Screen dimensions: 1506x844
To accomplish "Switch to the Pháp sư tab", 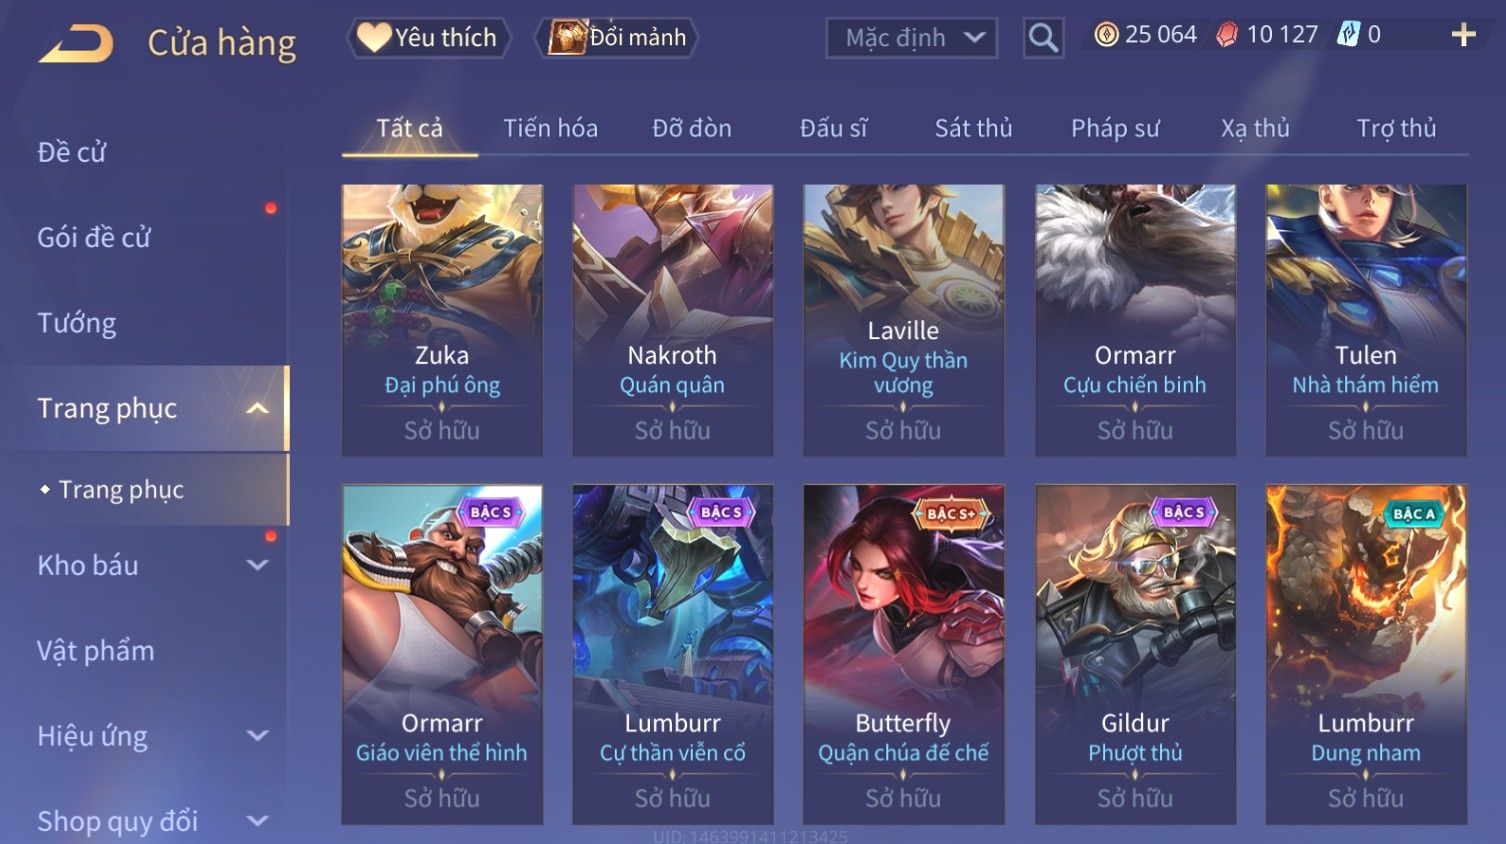I will coord(1115,128).
